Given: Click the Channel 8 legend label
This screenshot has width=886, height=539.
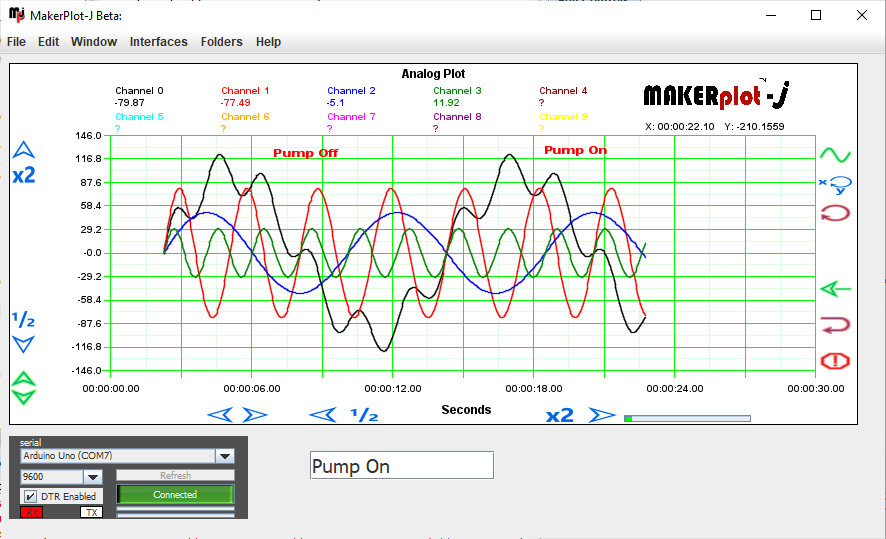Looking at the screenshot, I should [x=457, y=116].
